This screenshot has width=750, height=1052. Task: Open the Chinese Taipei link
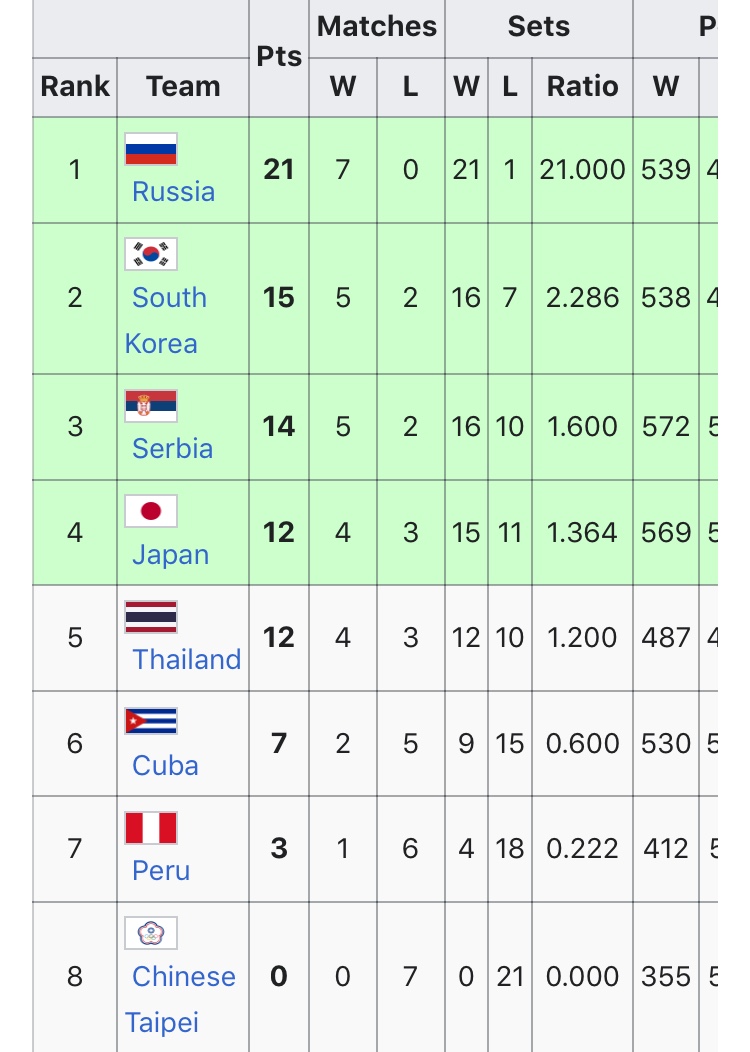point(180,1000)
